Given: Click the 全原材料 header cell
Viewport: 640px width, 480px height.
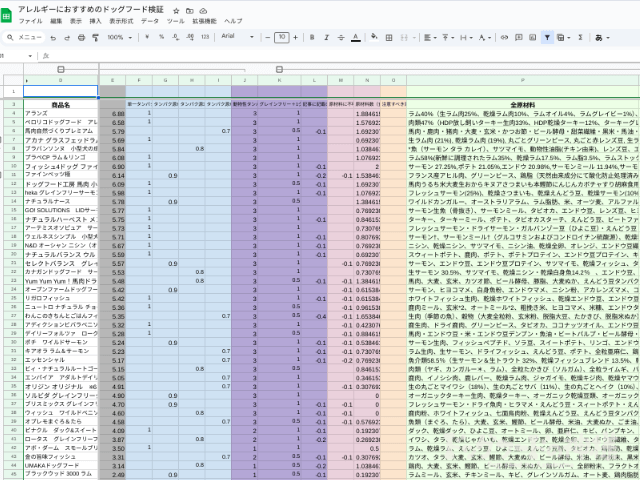Looking at the screenshot, I should 523,104.
